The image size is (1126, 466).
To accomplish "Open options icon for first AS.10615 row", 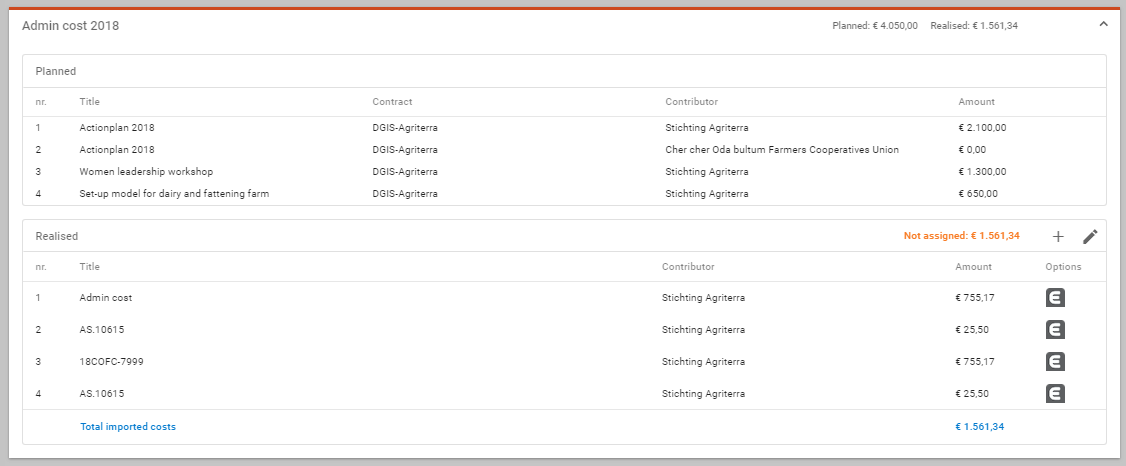I will (x=1055, y=330).
